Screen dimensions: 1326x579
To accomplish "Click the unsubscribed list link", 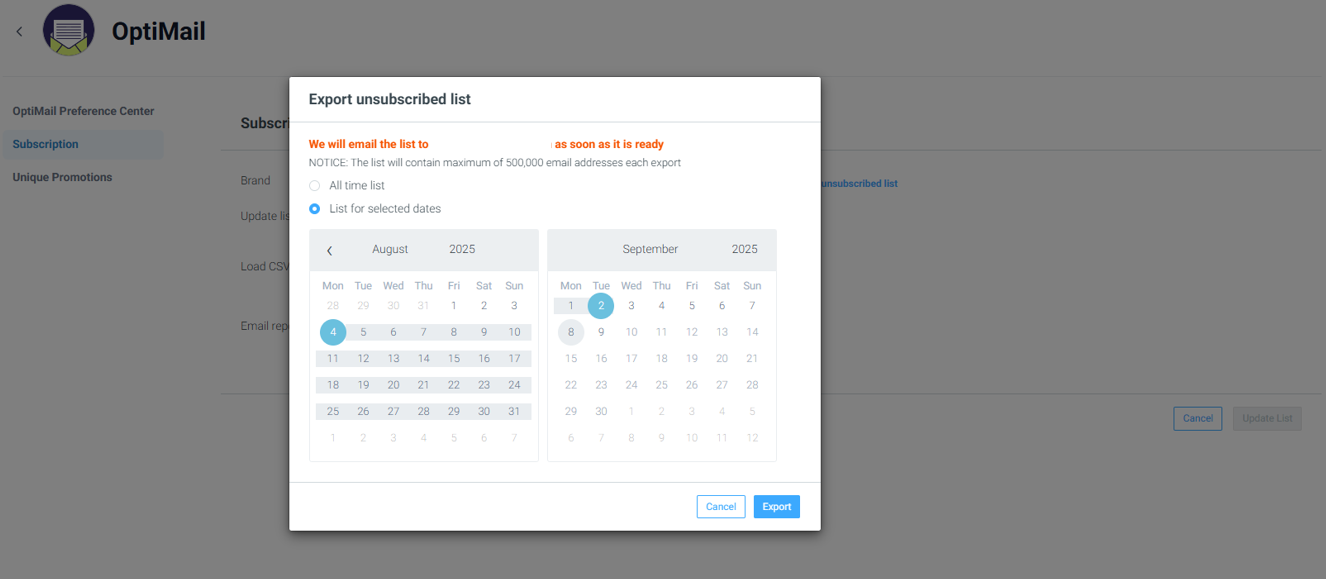I will click(x=859, y=184).
